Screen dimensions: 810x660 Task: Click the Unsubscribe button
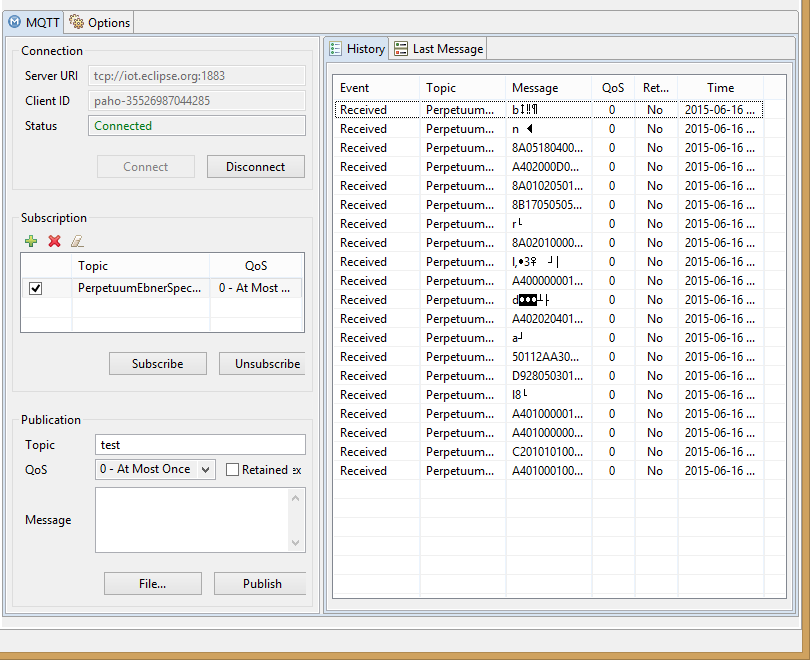click(x=262, y=364)
